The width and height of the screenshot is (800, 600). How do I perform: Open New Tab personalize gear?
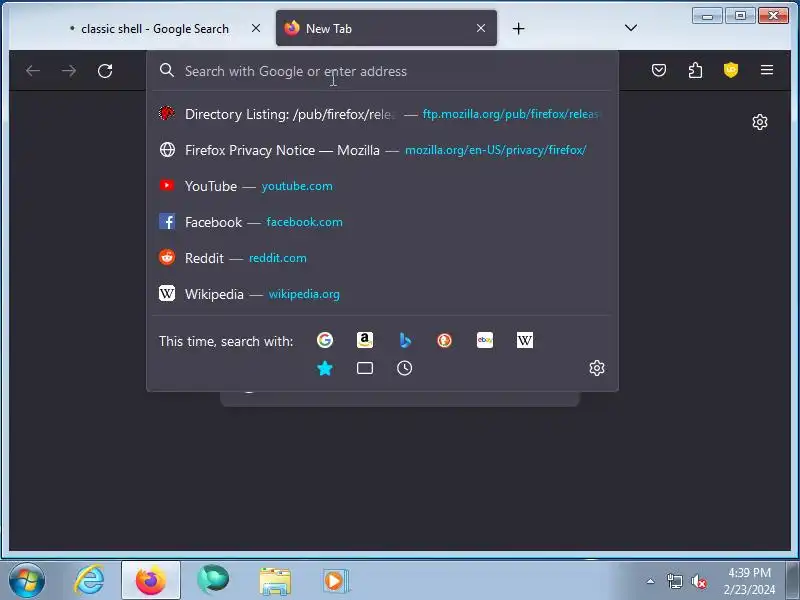pyautogui.click(x=760, y=122)
